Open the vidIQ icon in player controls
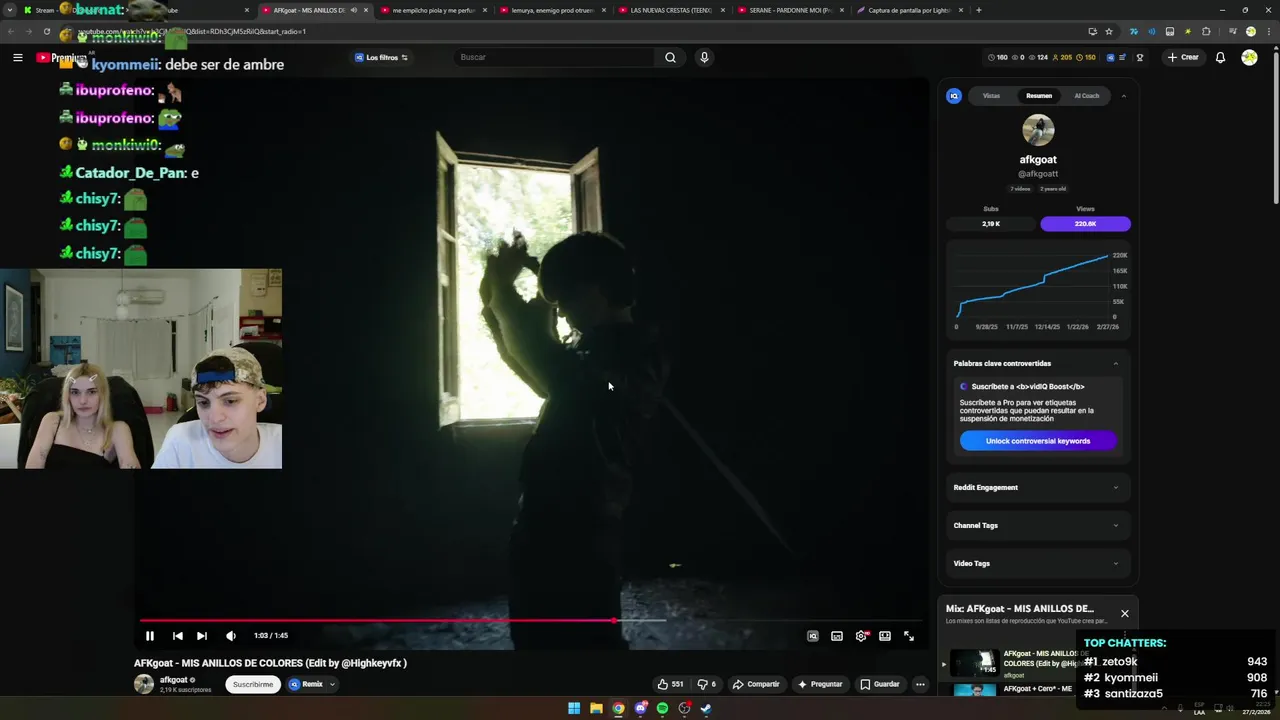Viewport: 1280px width, 720px height. tap(813, 636)
